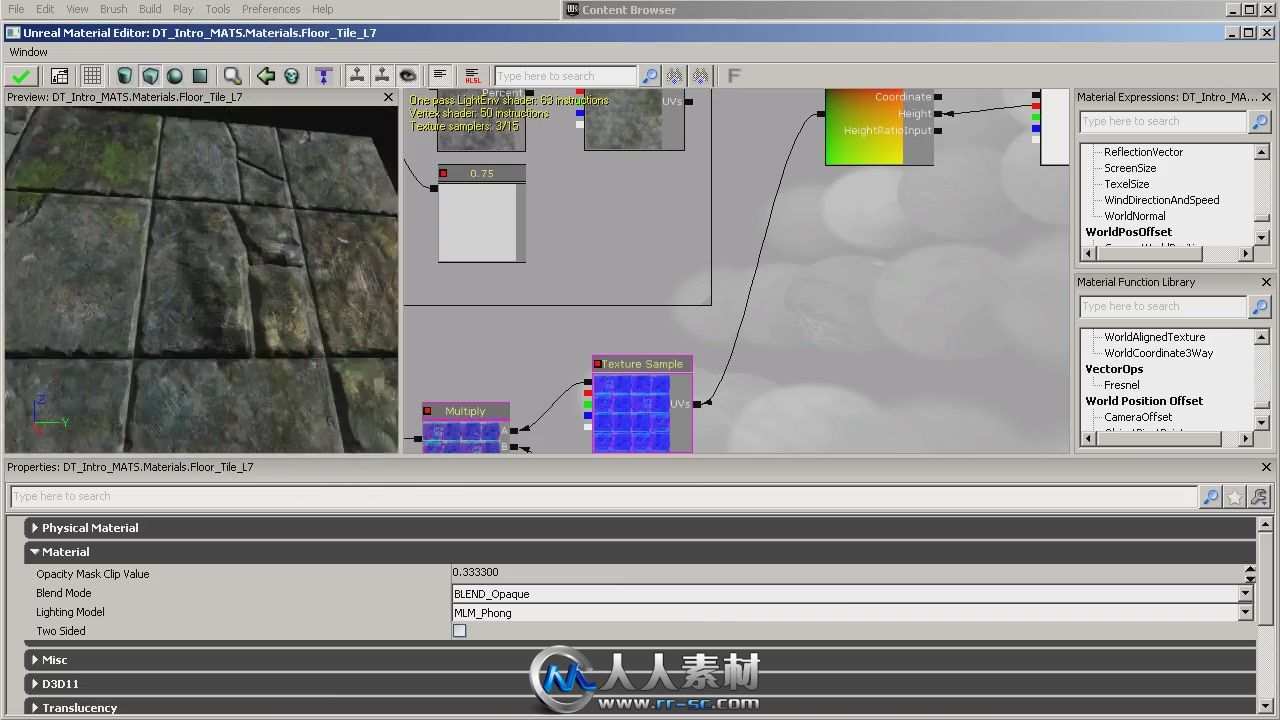1280x720 pixels.
Task: Close the Preview panel
Action: [389, 97]
